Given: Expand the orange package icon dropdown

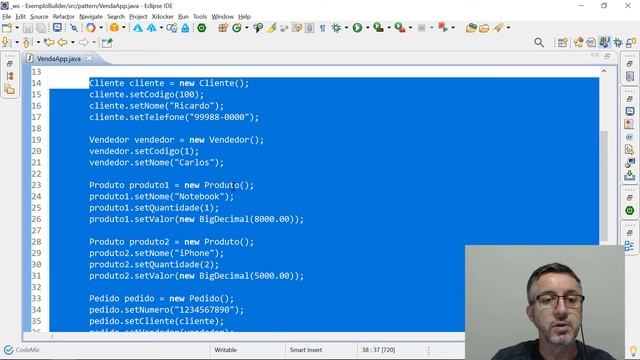Looking at the screenshot, I should click(124, 28).
